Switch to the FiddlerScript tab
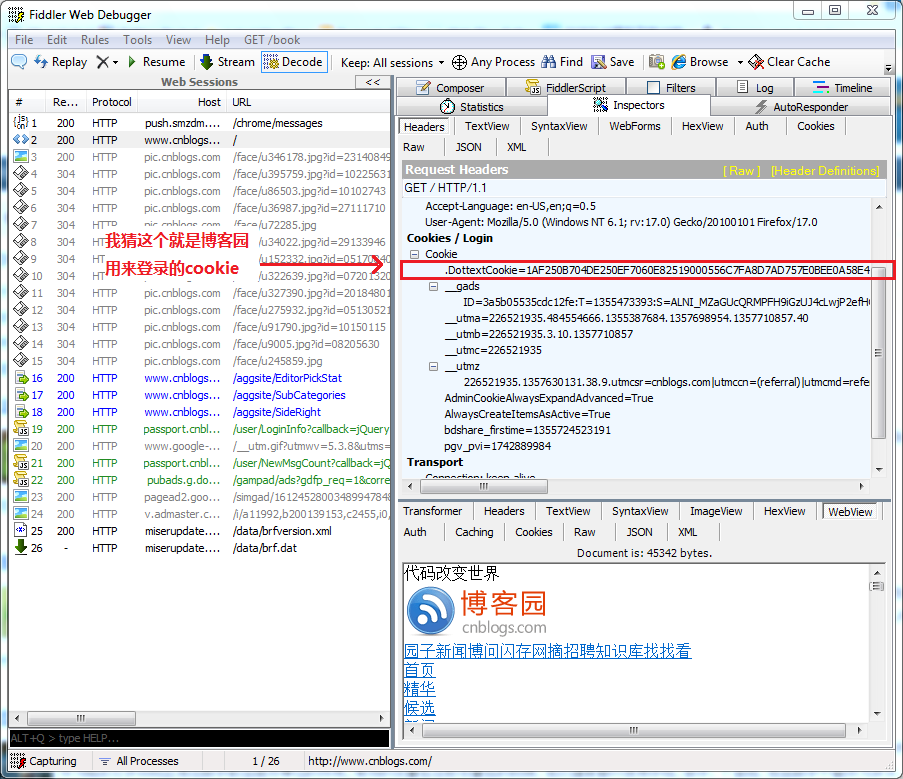903x779 pixels. 566,88
